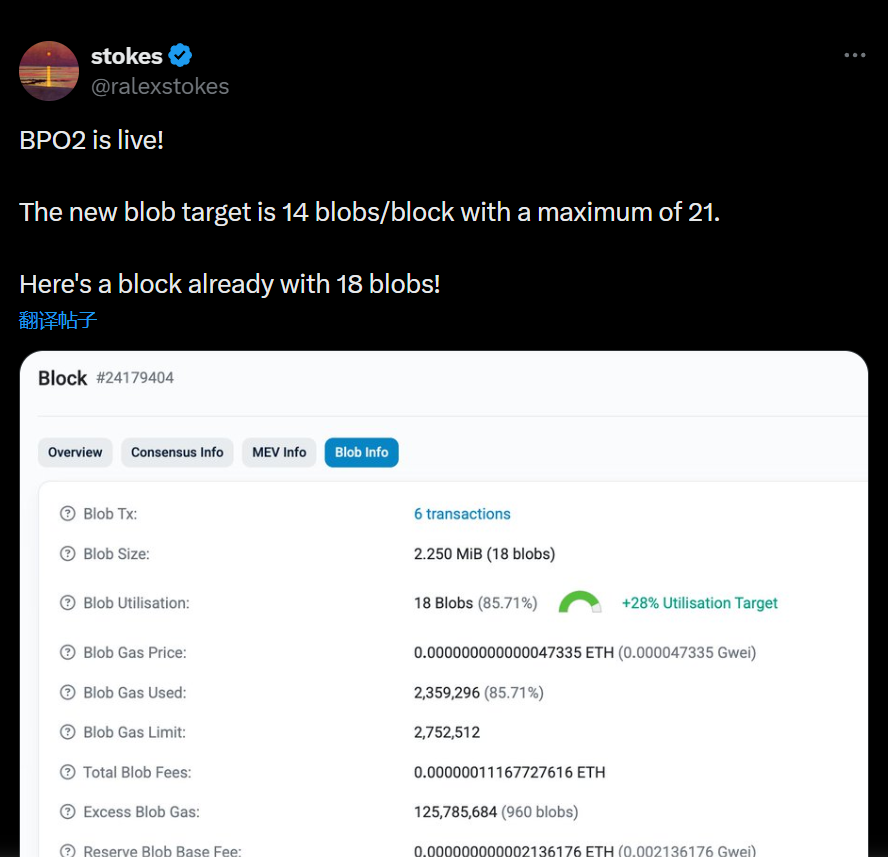Click the green blob utilisation gauge

pos(579,602)
